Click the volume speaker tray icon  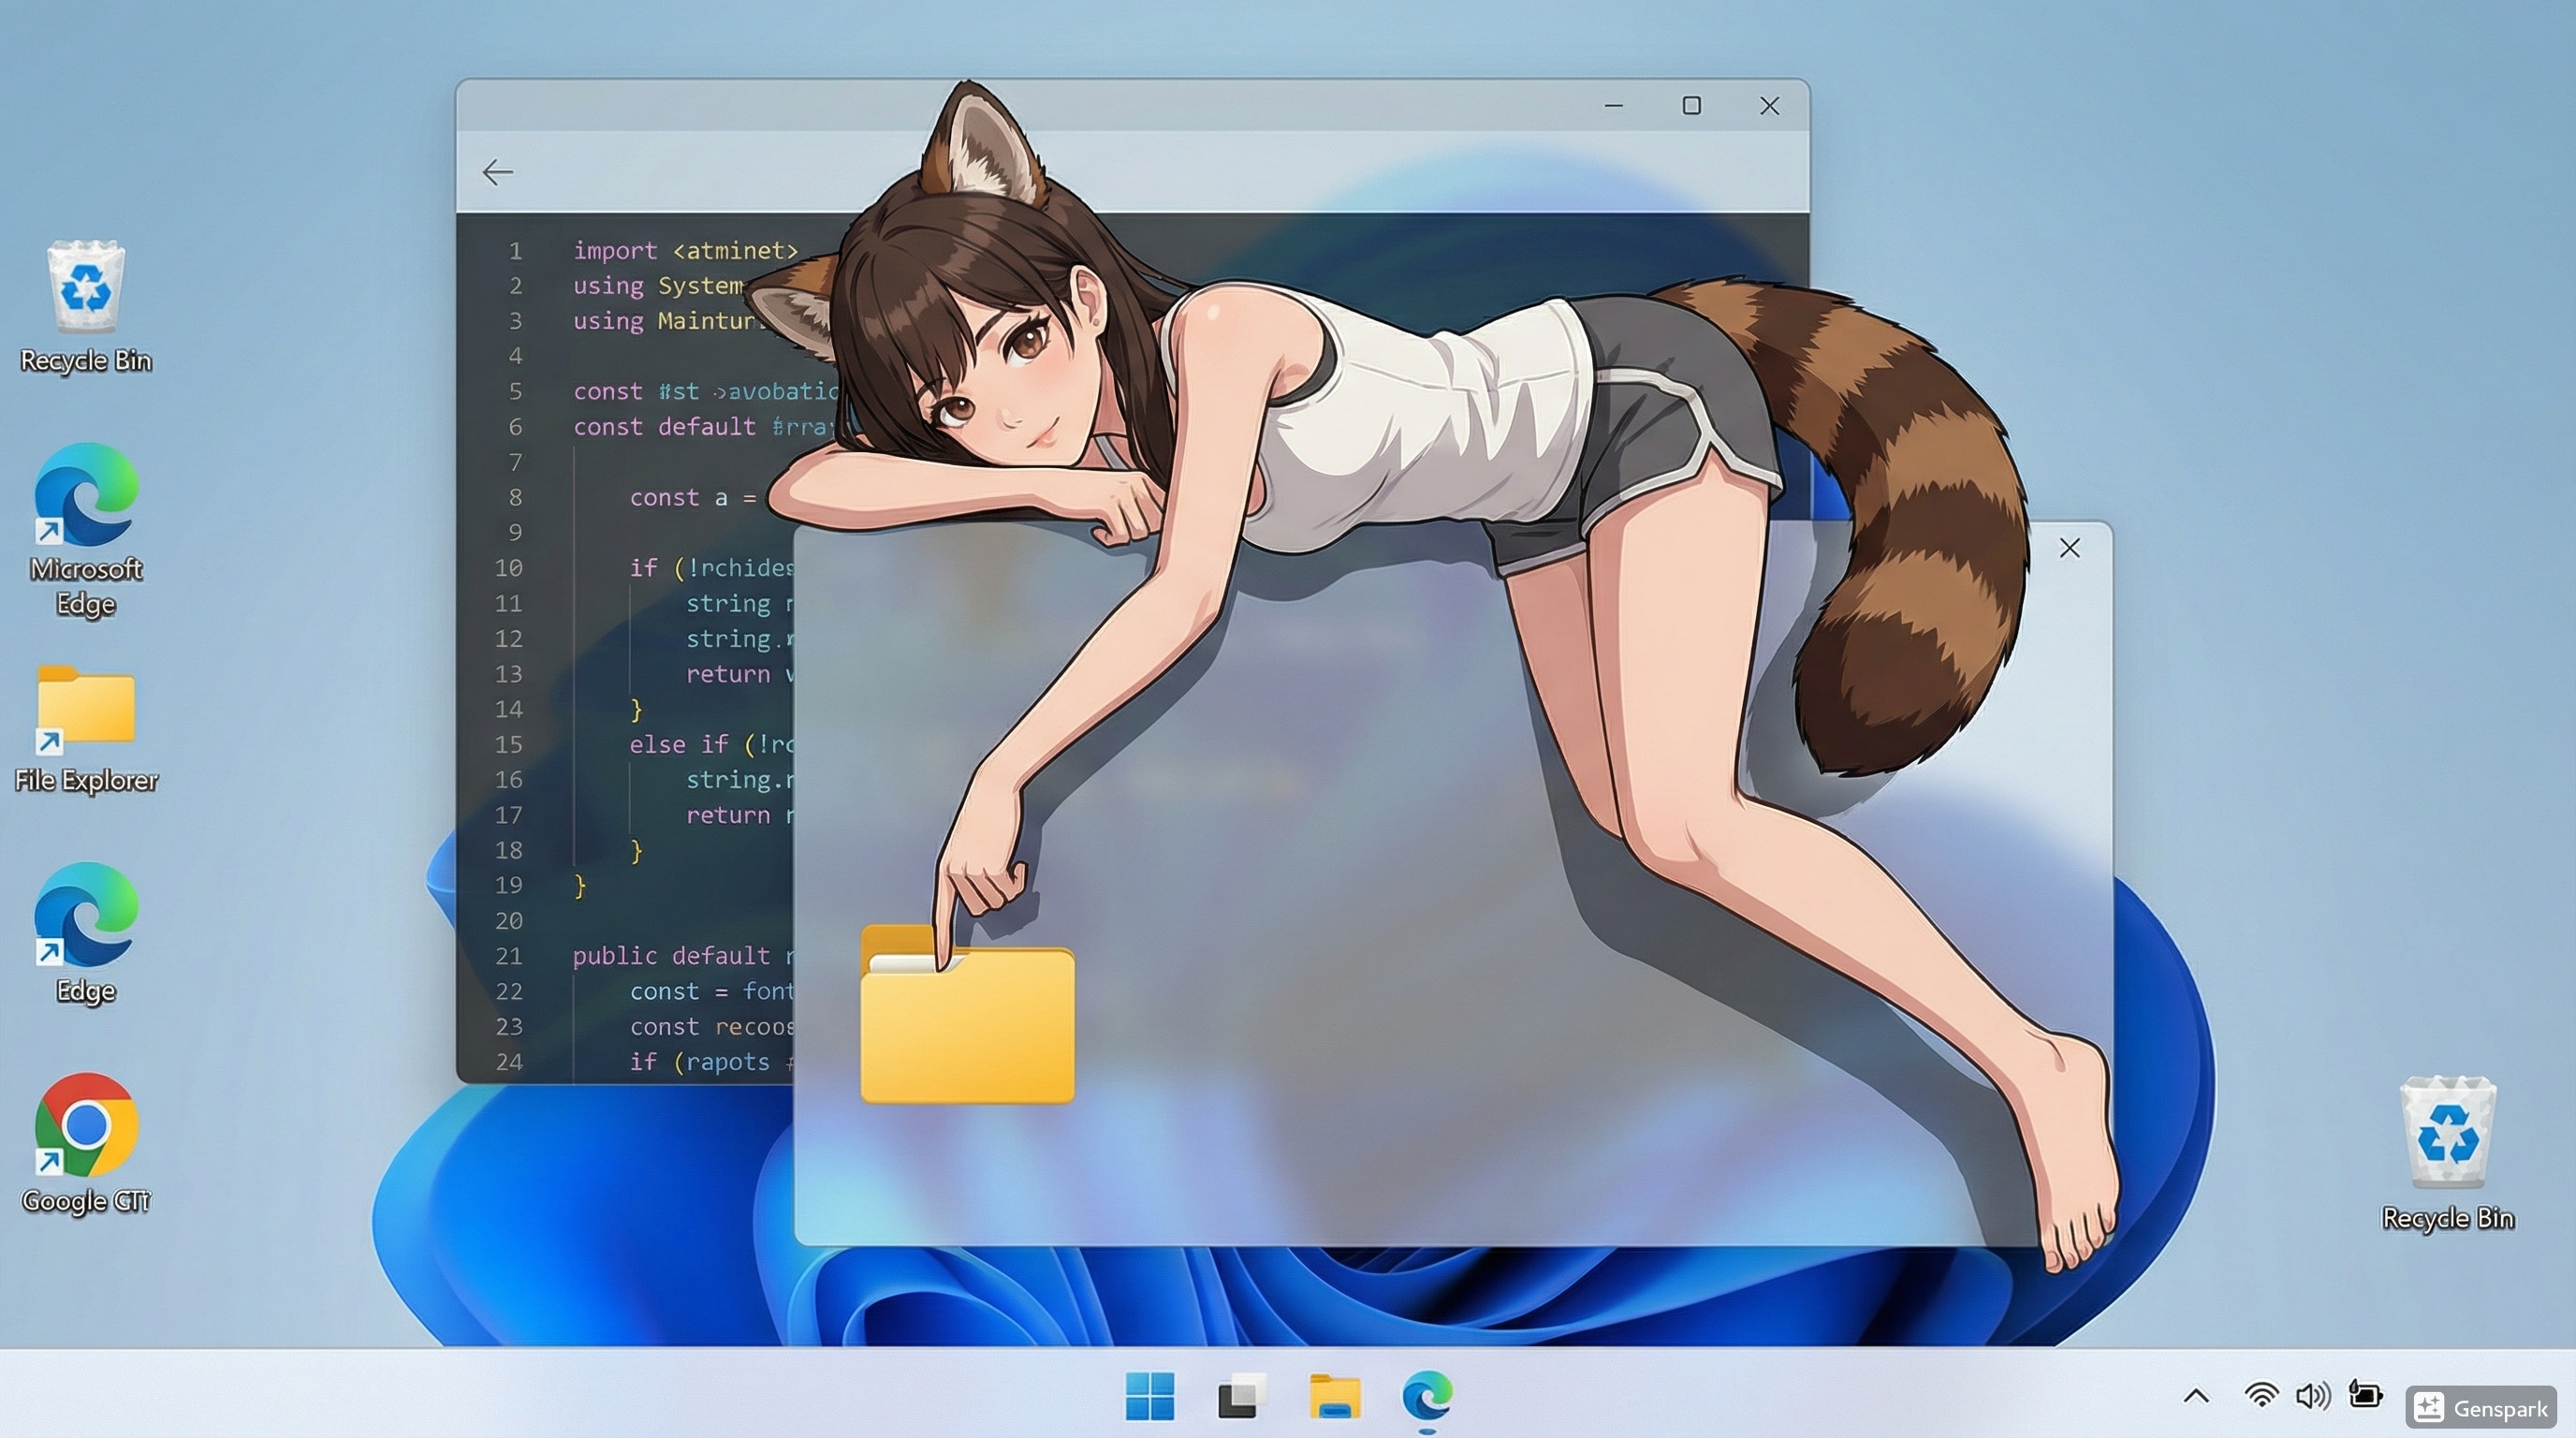point(2313,1396)
